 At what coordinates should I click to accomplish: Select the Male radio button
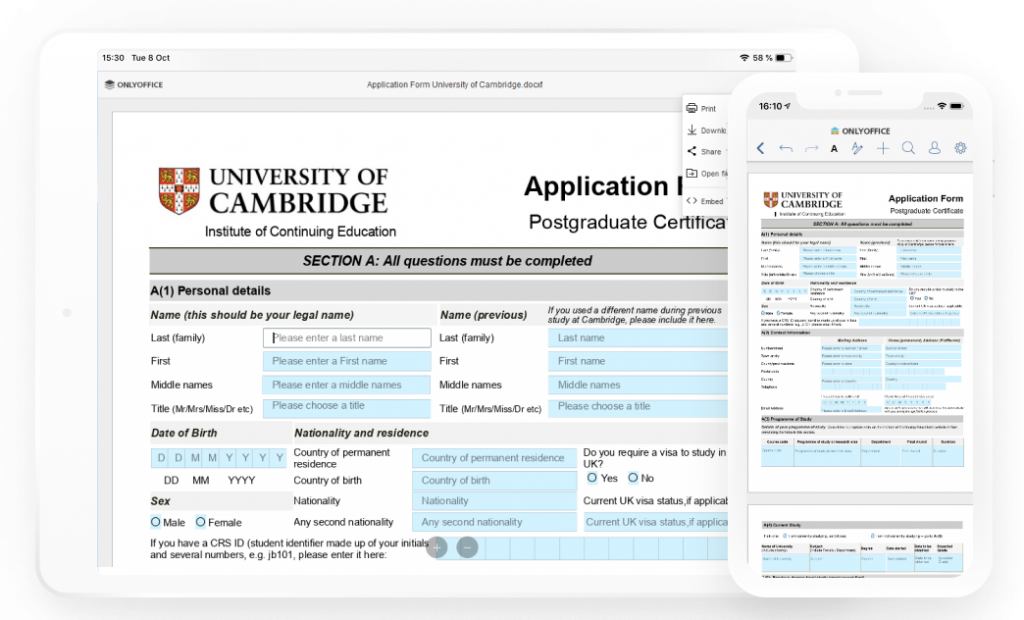tap(156, 522)
